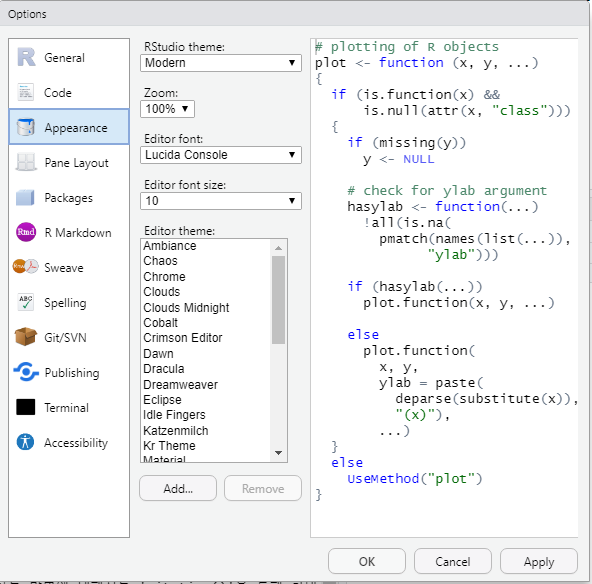Image resolution: width=592 pixels, height=584 pixels.
Task: Select Chaos editor theme
Action: pyautogui.click(x=206, y=261)
